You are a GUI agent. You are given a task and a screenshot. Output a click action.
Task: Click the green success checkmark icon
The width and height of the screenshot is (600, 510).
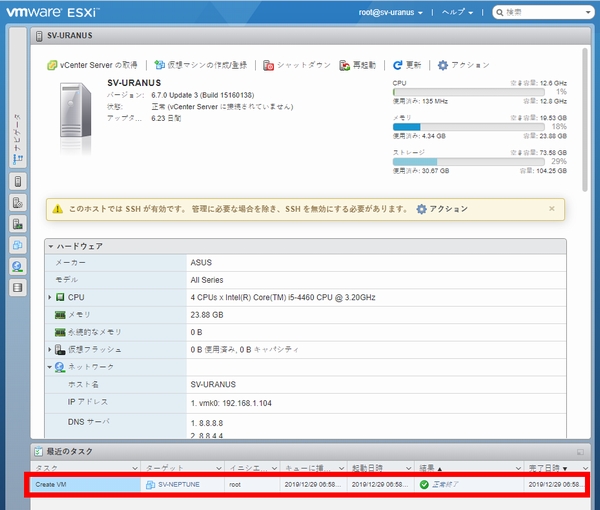click(x=424, y=484)
